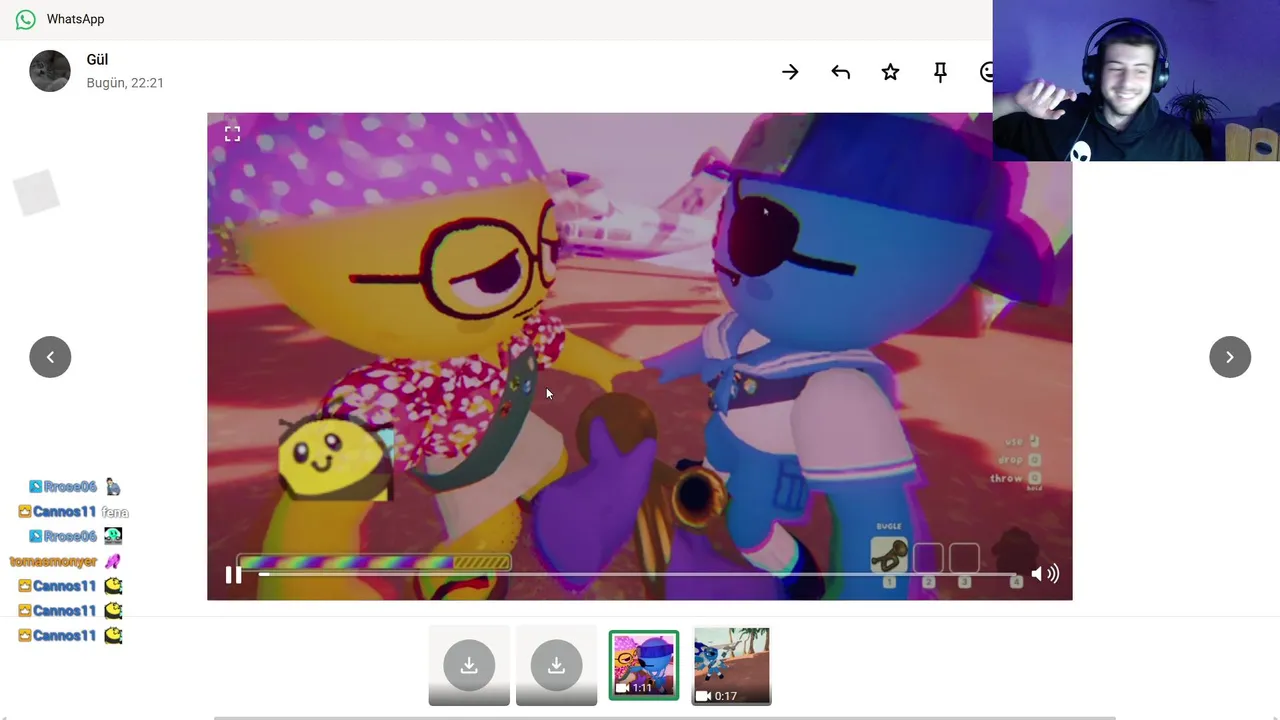Click Gül's profile picture
This screenshot has width=1280, height=720.
50,71
